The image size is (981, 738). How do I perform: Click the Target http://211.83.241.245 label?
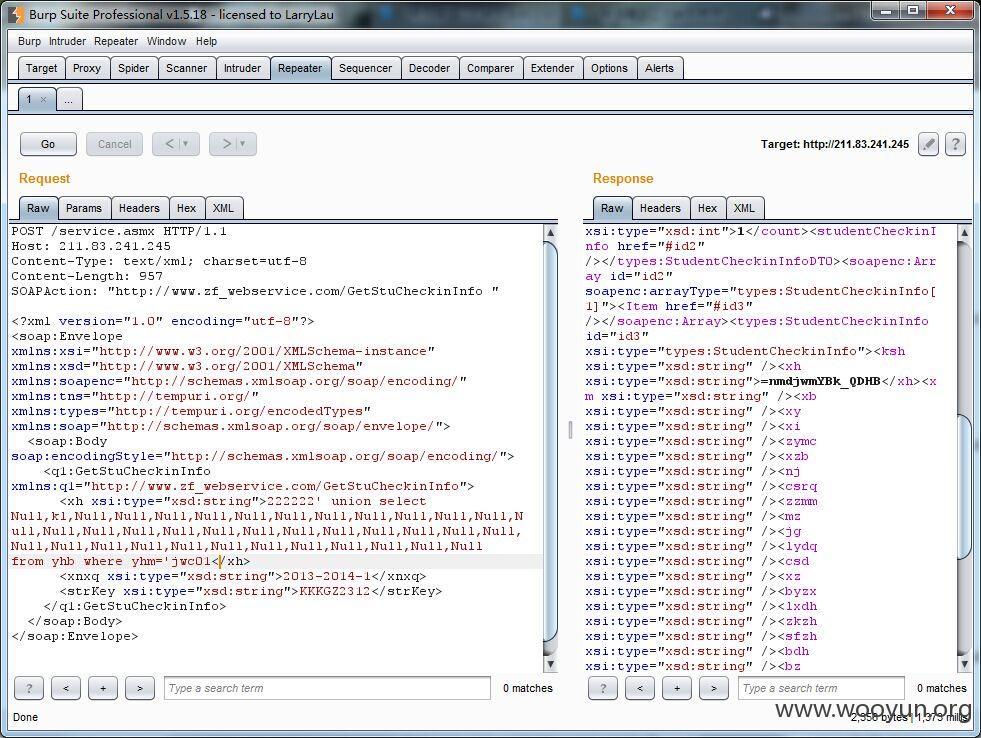pyautogui.click(x=835, y=144)
